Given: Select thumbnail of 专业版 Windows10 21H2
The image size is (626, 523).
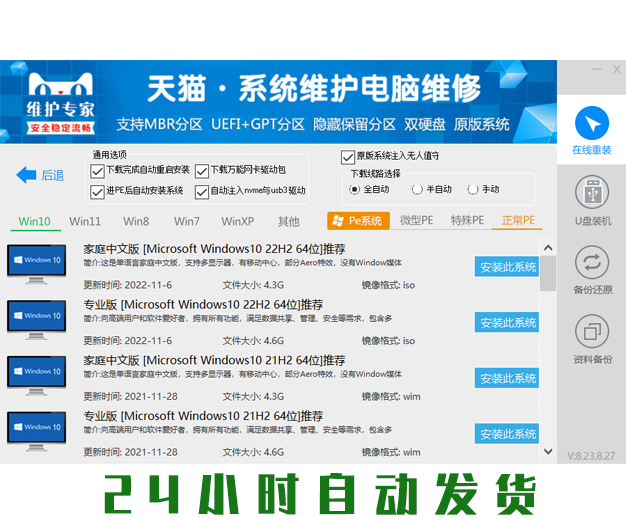Looking at the screenshot, I should 36,431.
